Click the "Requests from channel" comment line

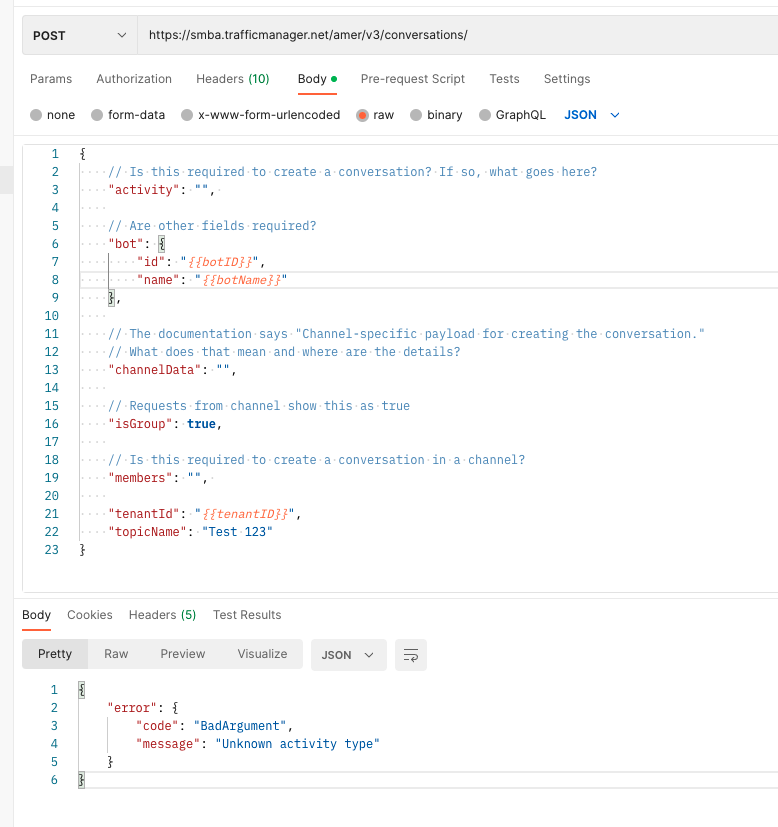[259, 406]
